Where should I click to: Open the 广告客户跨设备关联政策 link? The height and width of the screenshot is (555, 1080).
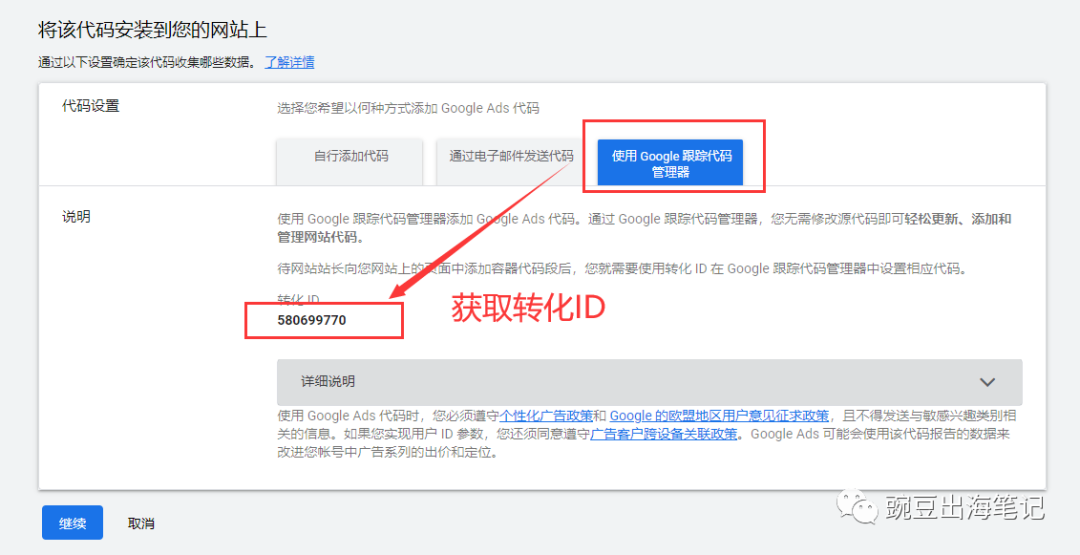click(x=664, y=434)
